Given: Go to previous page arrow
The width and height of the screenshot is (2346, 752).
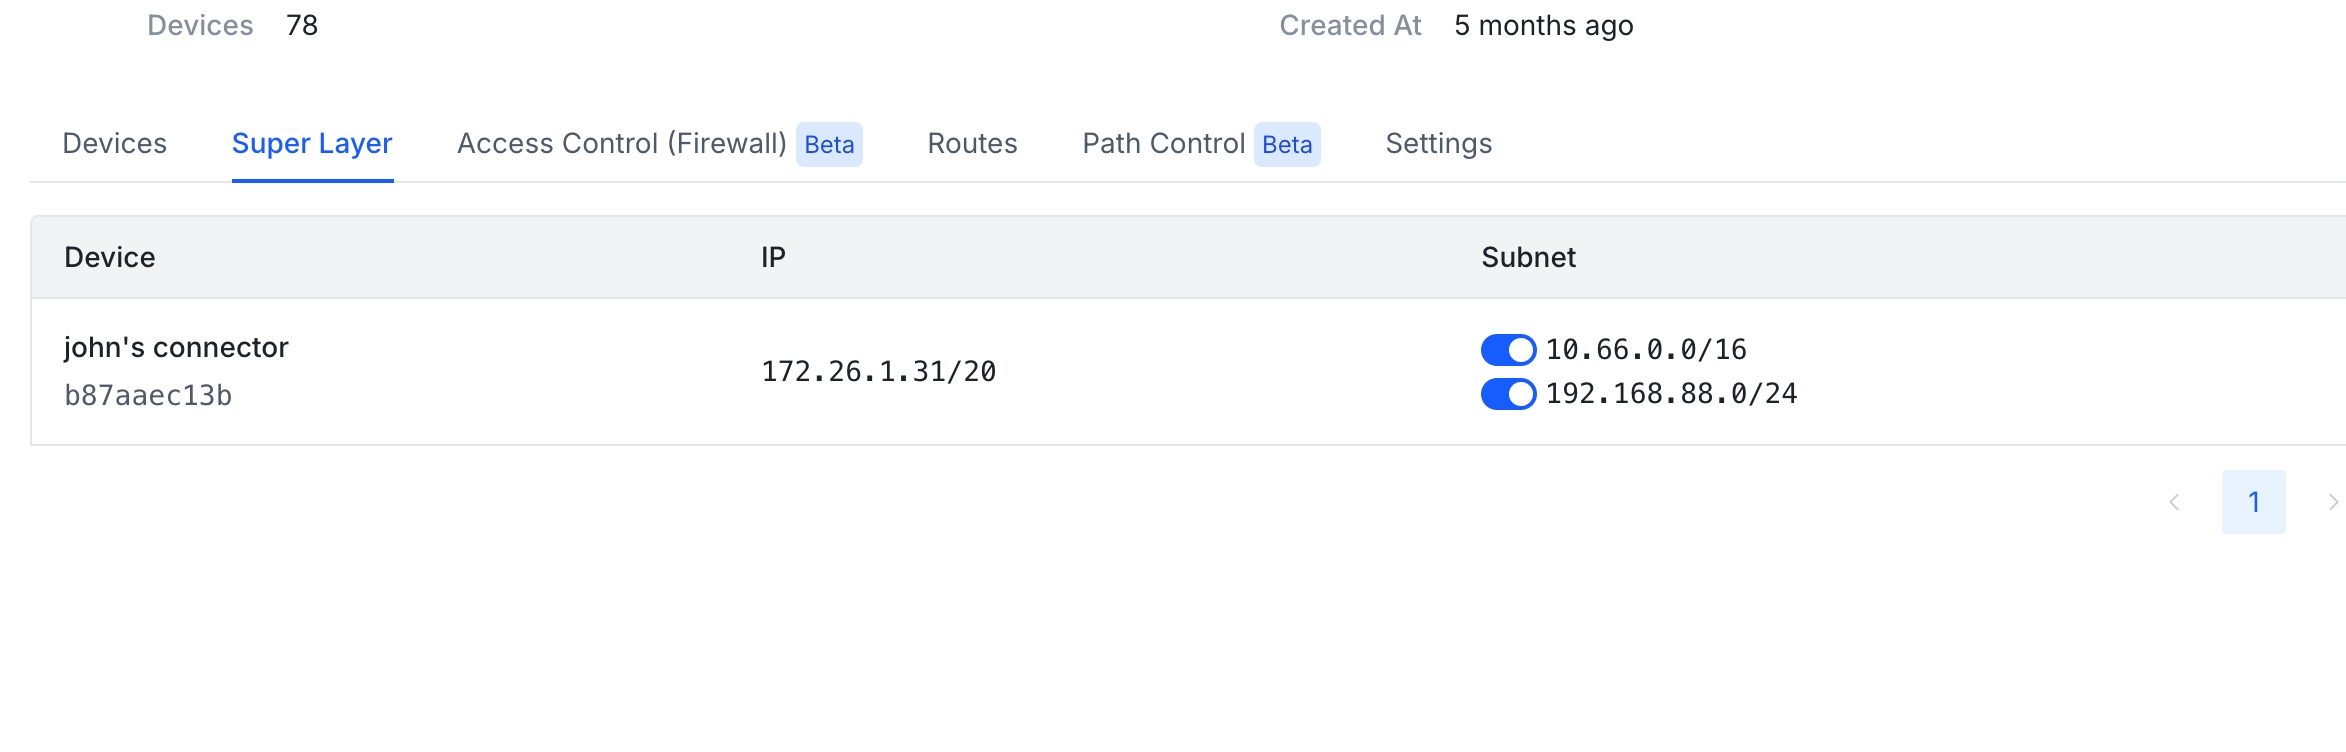Looking at the screenshot, I should pyautogui.click(x=2174, y=502).
